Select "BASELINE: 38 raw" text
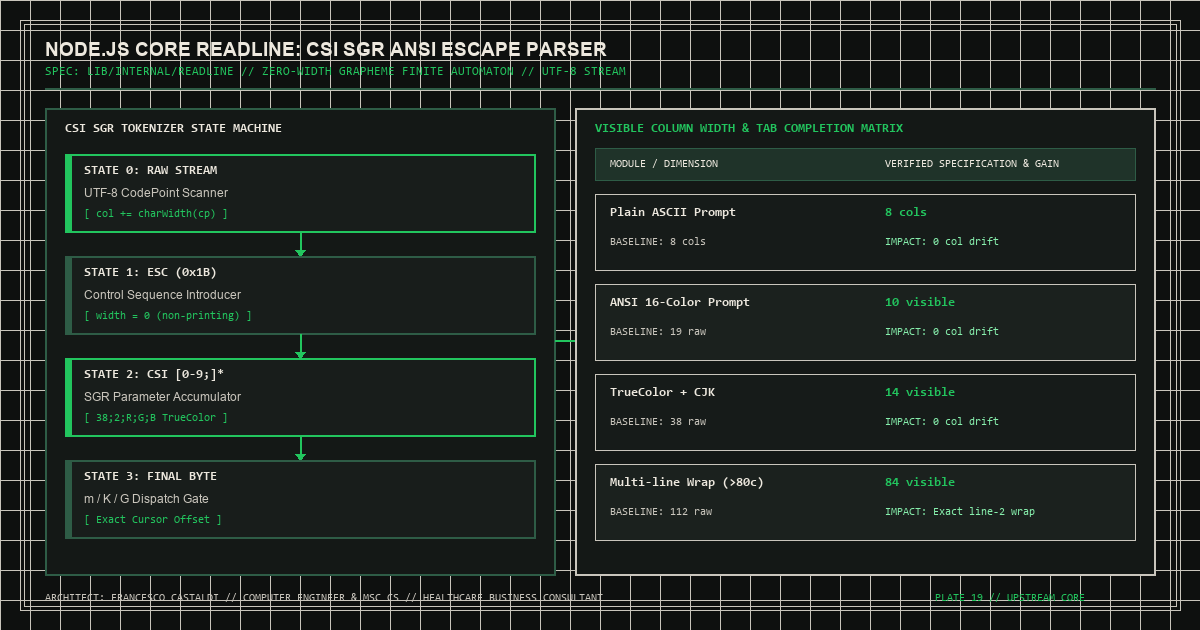 pyautogui.click(x=658, y=422)
